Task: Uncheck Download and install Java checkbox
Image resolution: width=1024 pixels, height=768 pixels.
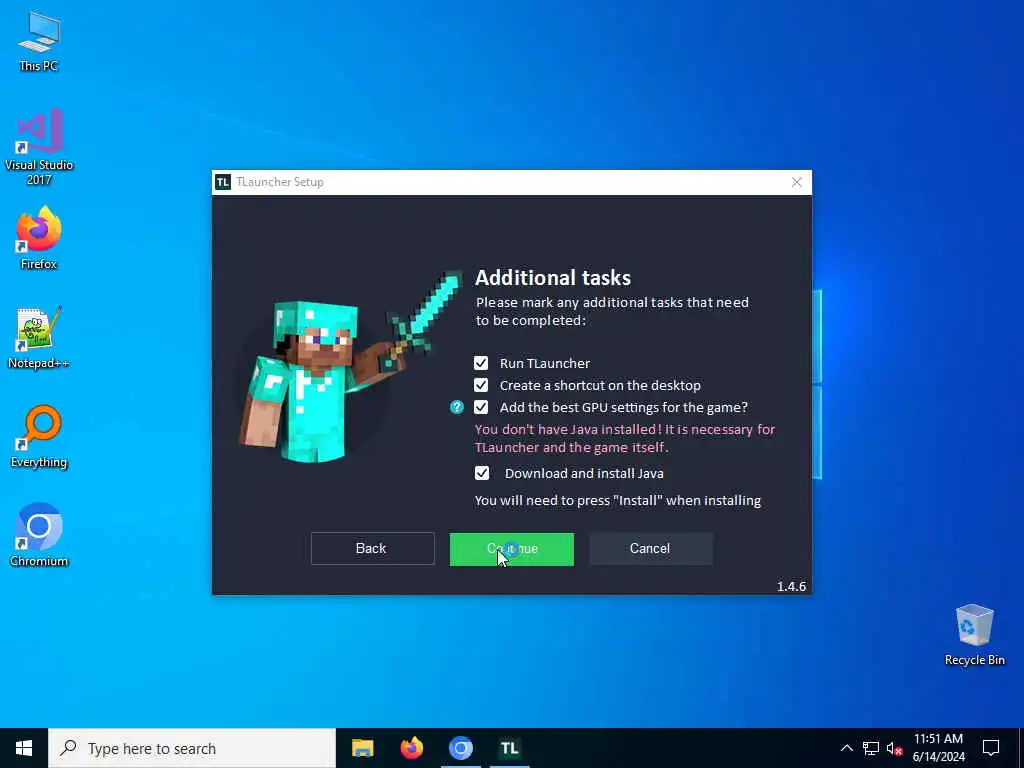Action: [481, 473]
